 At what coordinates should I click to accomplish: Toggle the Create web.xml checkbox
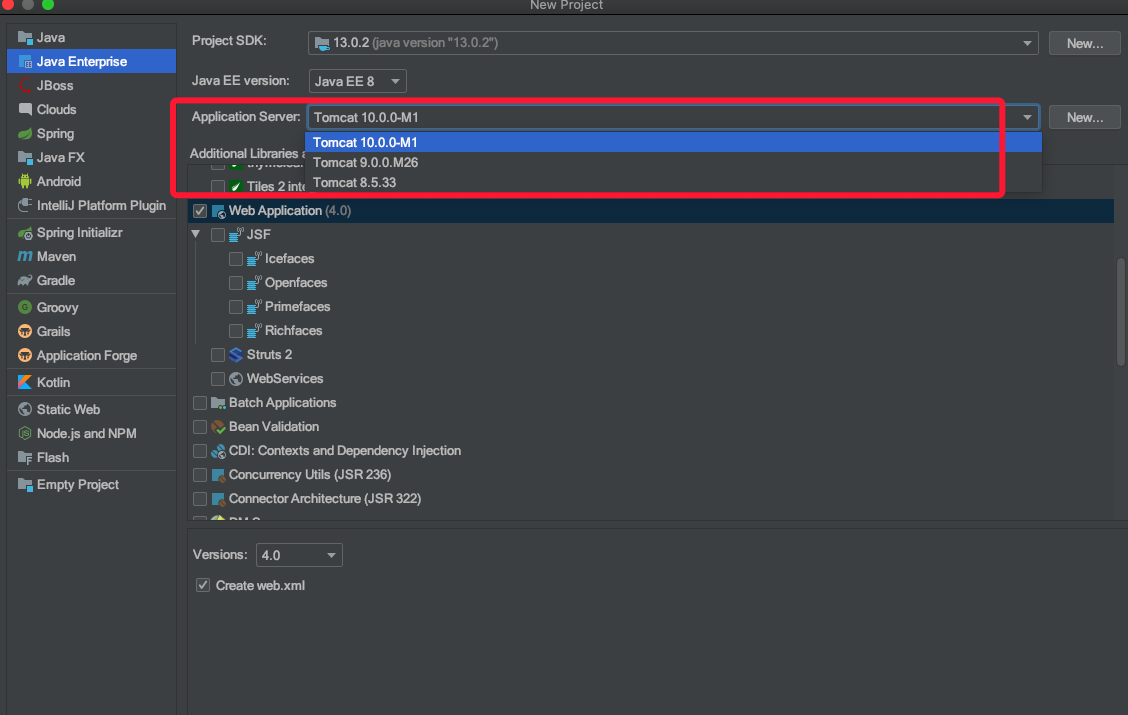(x=203, y=586)
